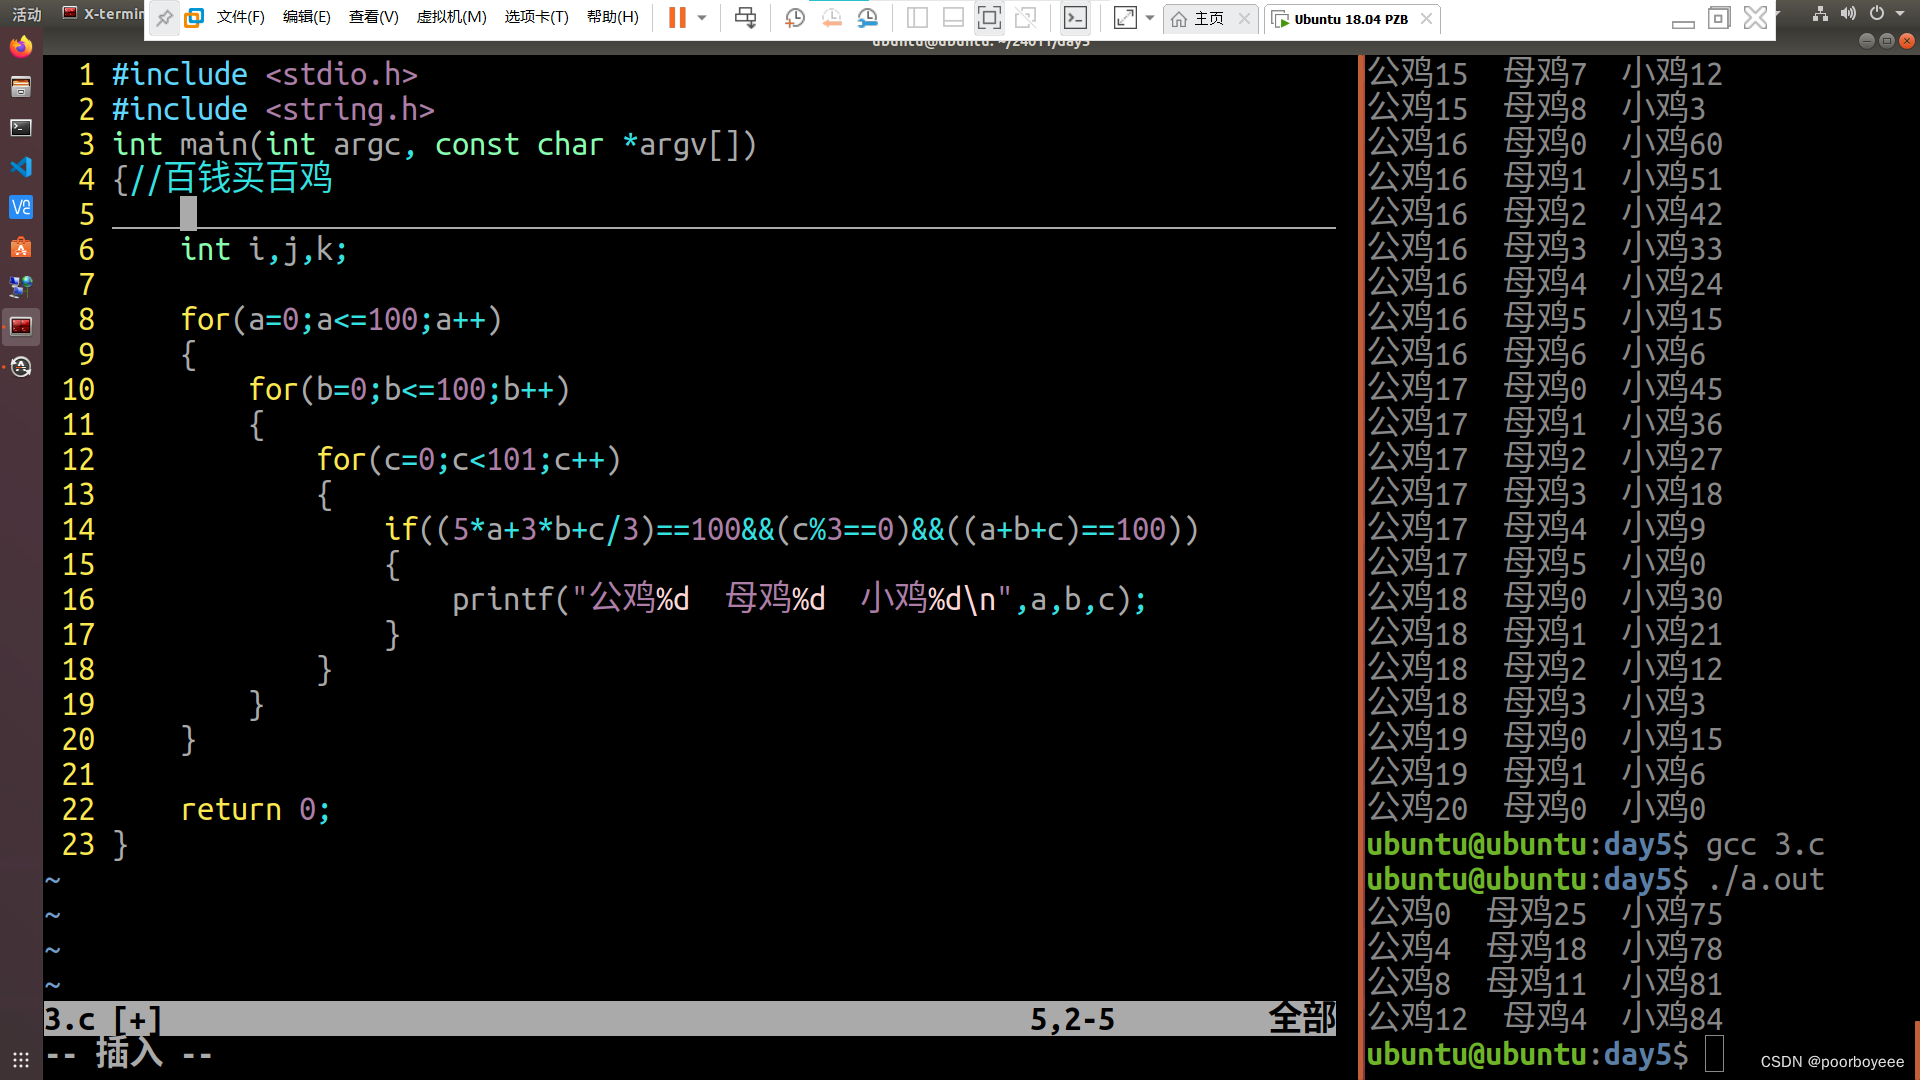Open the 文件(F) menu
The width and height of the screenshot is (1920, 1080).
click(x=240, y=18)
